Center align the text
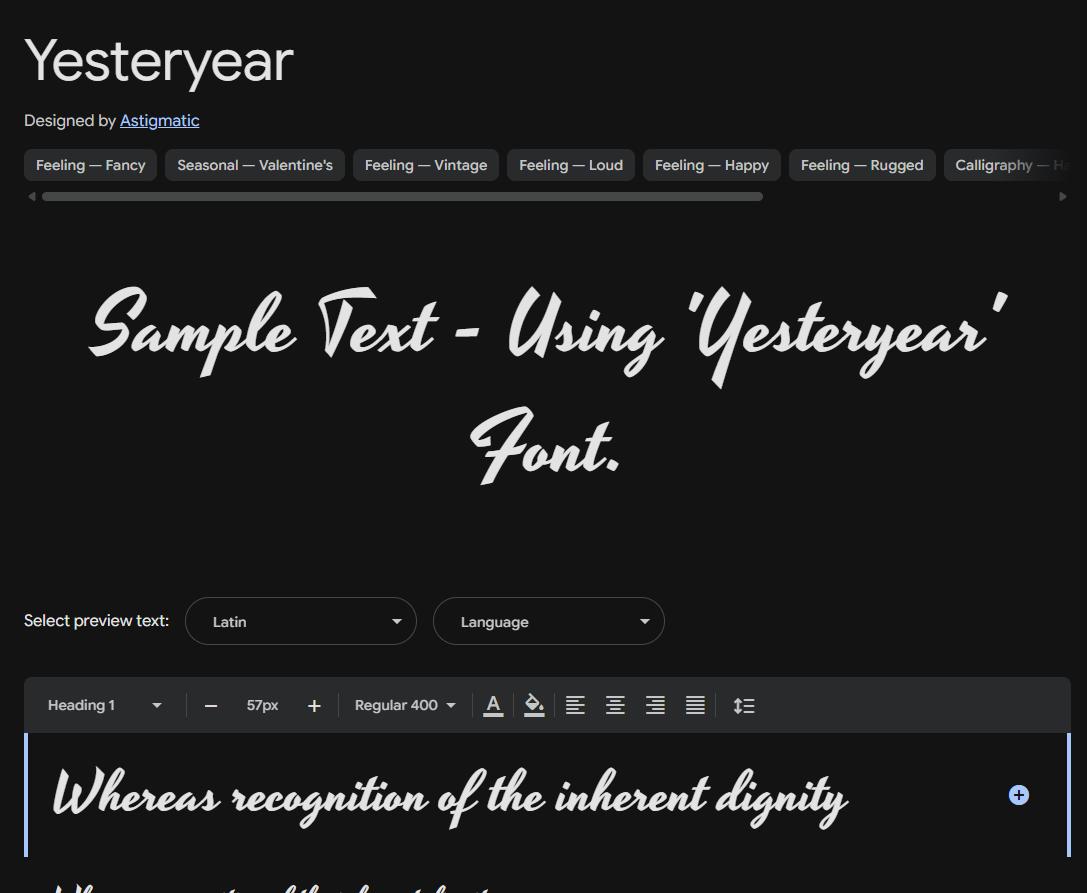1087x893 pixels. click(x=615, y=706)
